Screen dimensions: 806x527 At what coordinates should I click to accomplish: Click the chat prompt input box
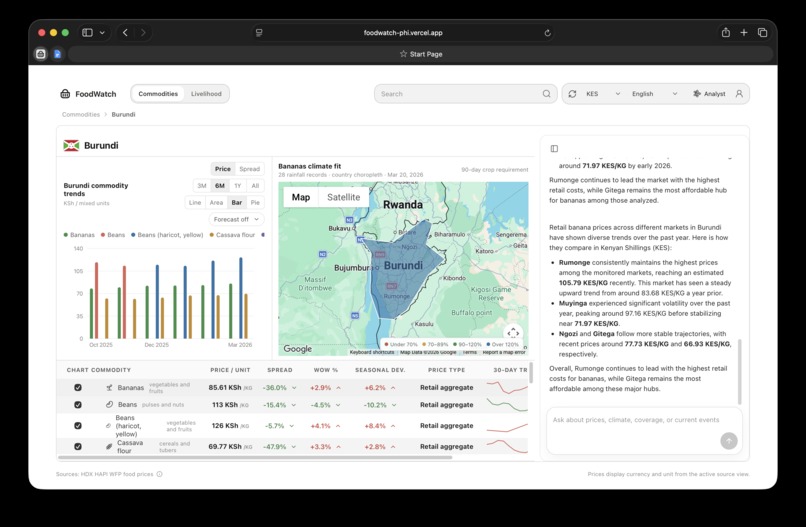click(644, 431)
